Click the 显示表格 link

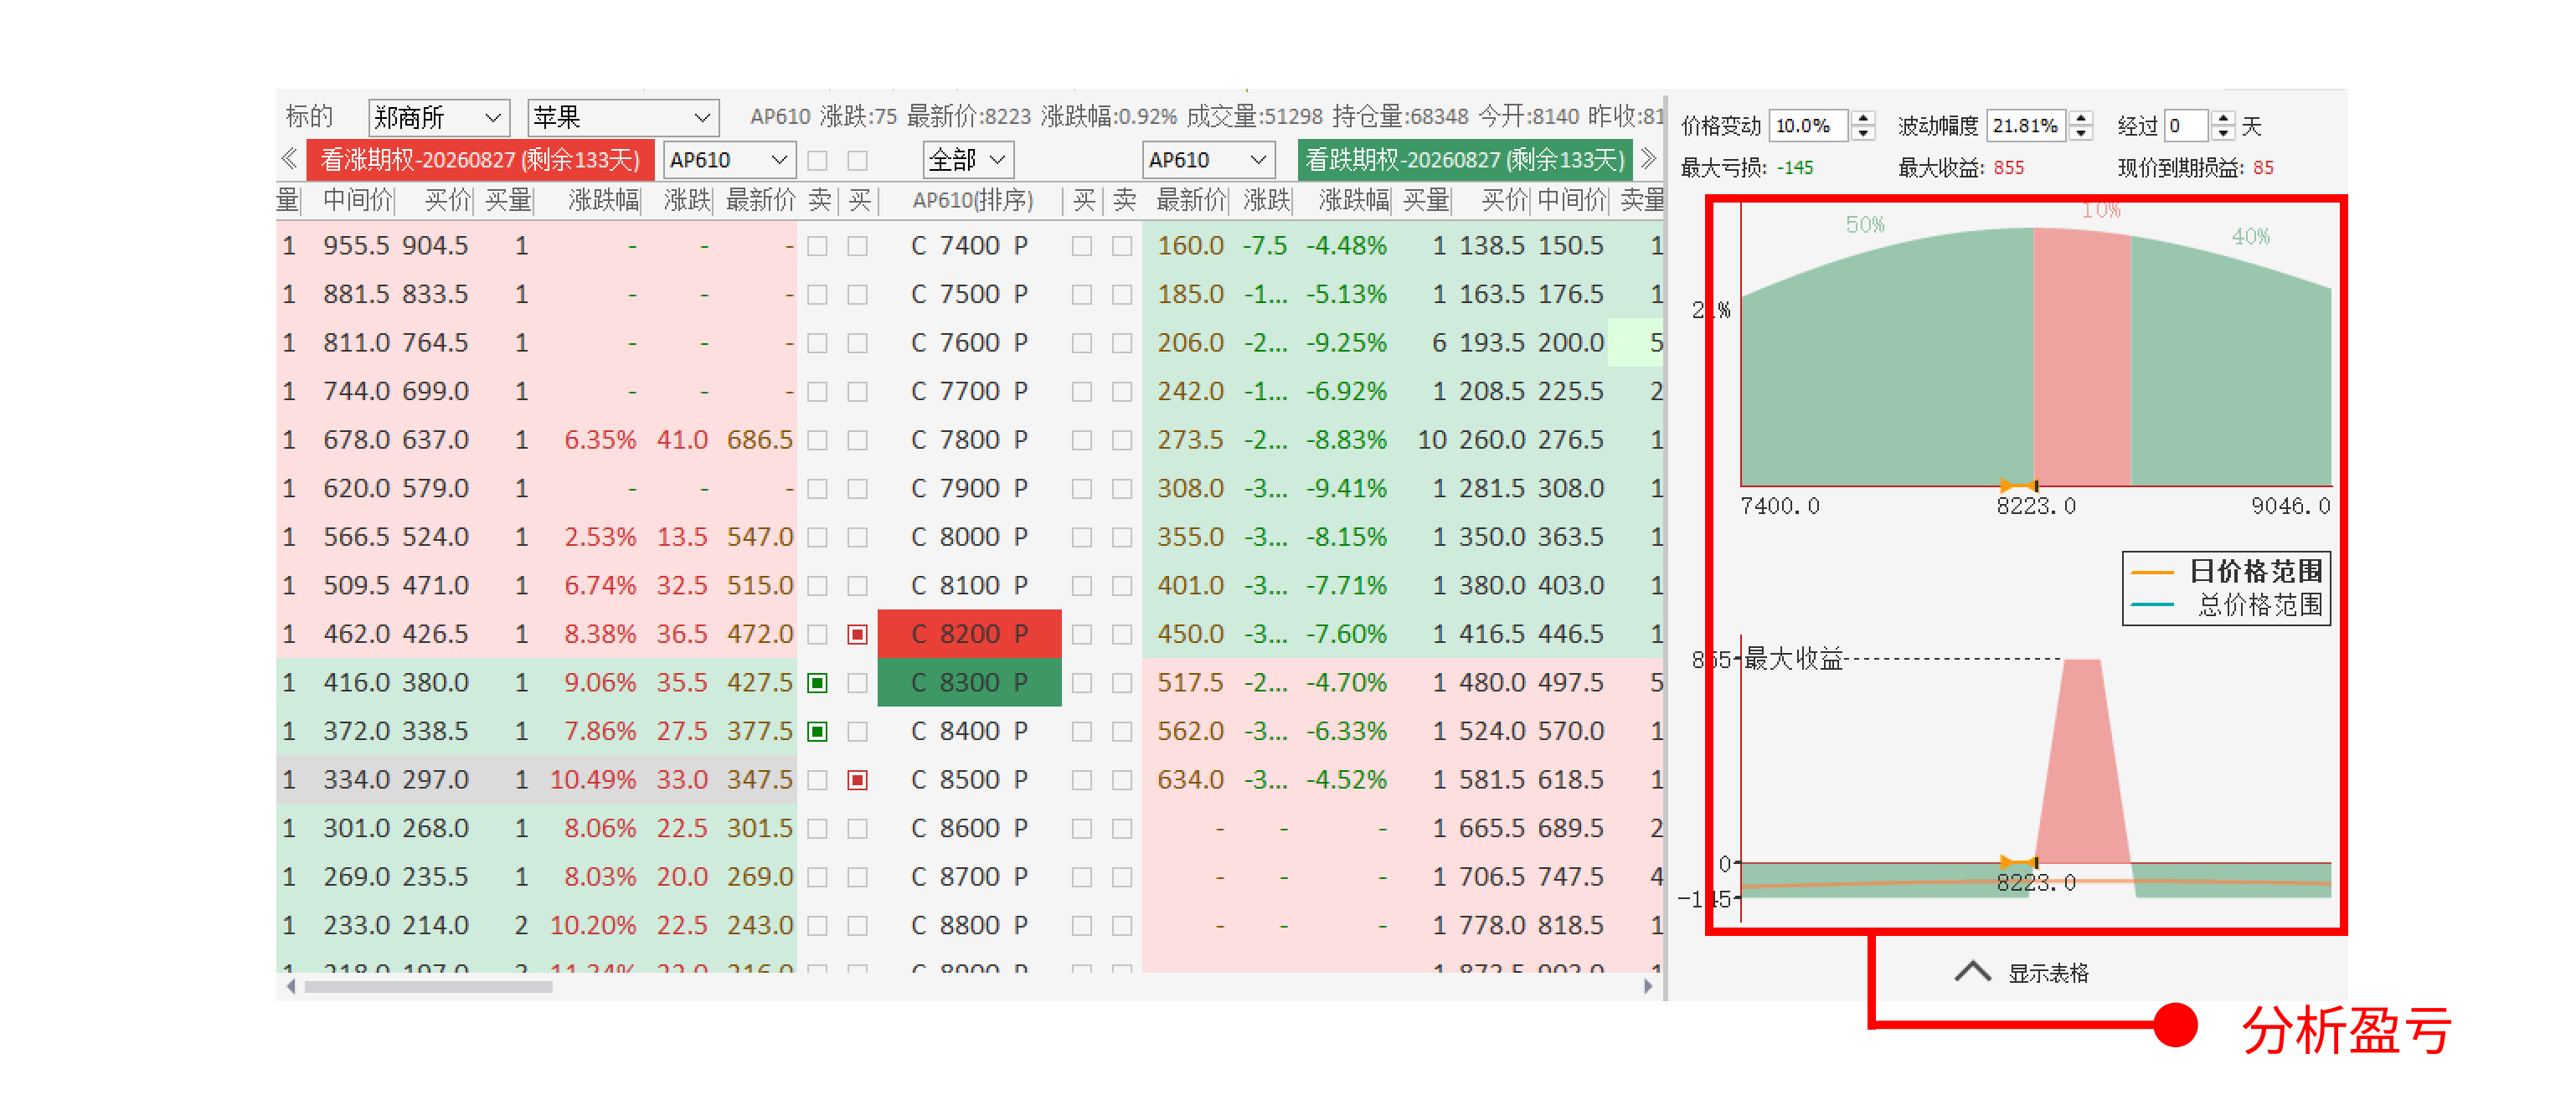(x=2048, y=973)
